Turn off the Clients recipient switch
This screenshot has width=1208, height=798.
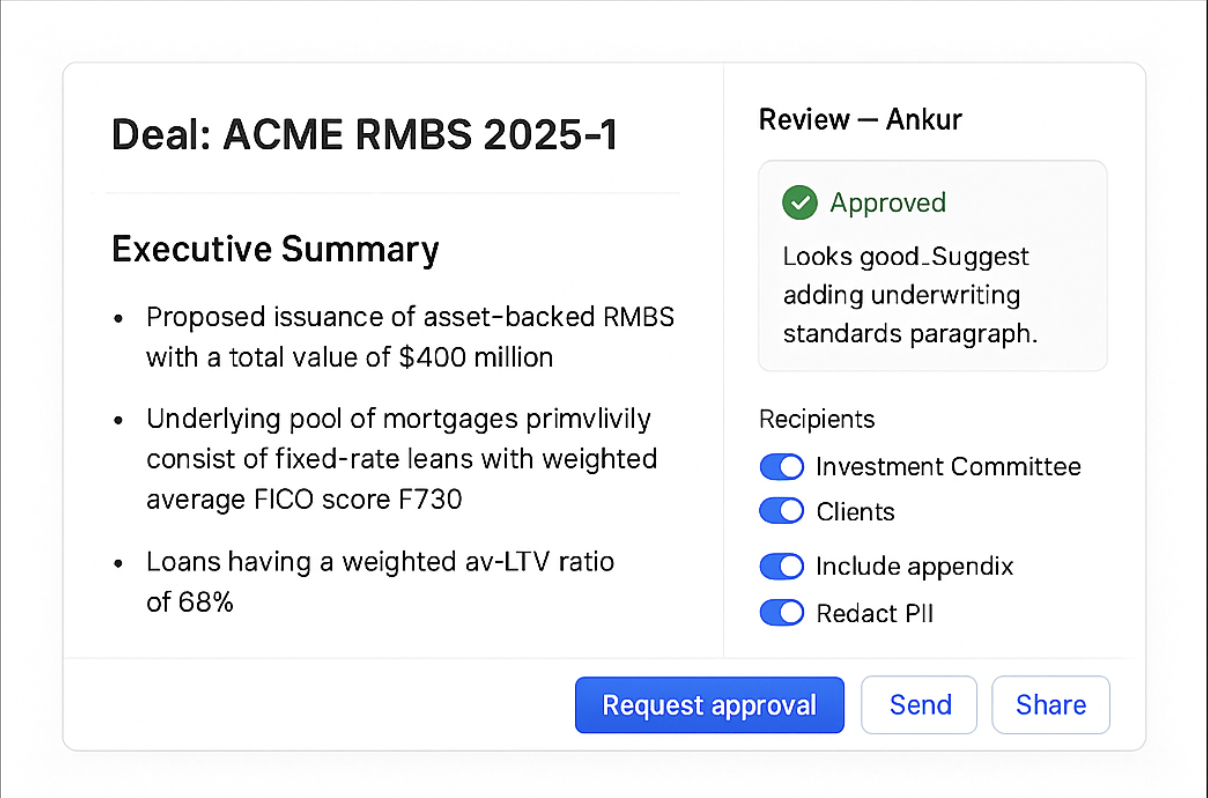(782, 511)
